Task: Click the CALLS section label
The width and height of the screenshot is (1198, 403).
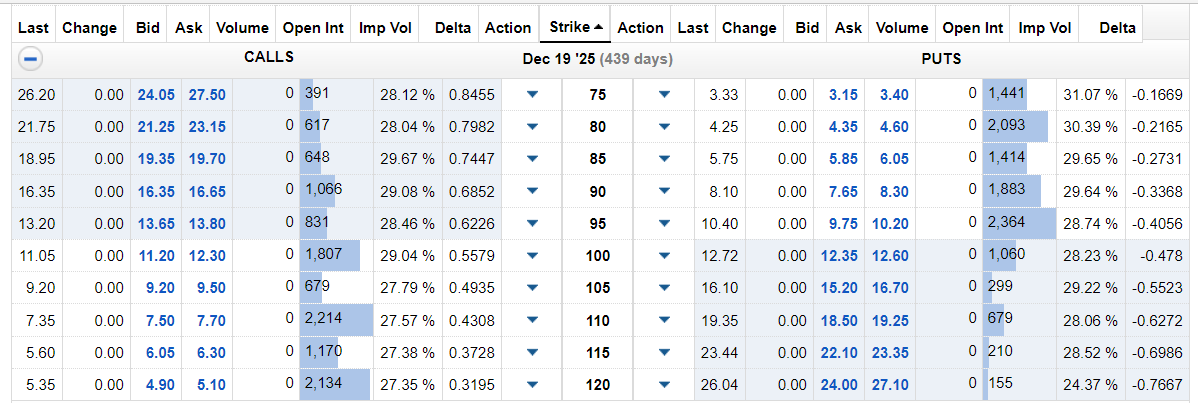Action: coord(269,57)
